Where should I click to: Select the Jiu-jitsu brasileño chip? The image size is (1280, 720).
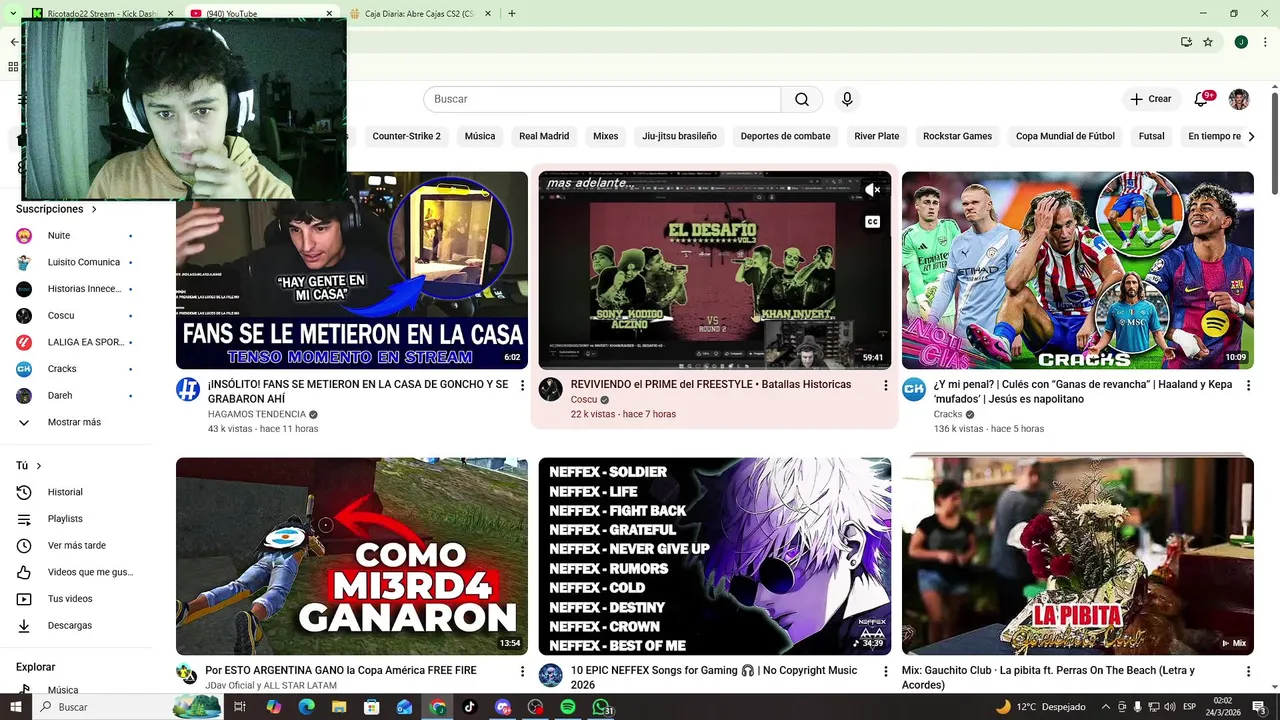pos(679,136)
